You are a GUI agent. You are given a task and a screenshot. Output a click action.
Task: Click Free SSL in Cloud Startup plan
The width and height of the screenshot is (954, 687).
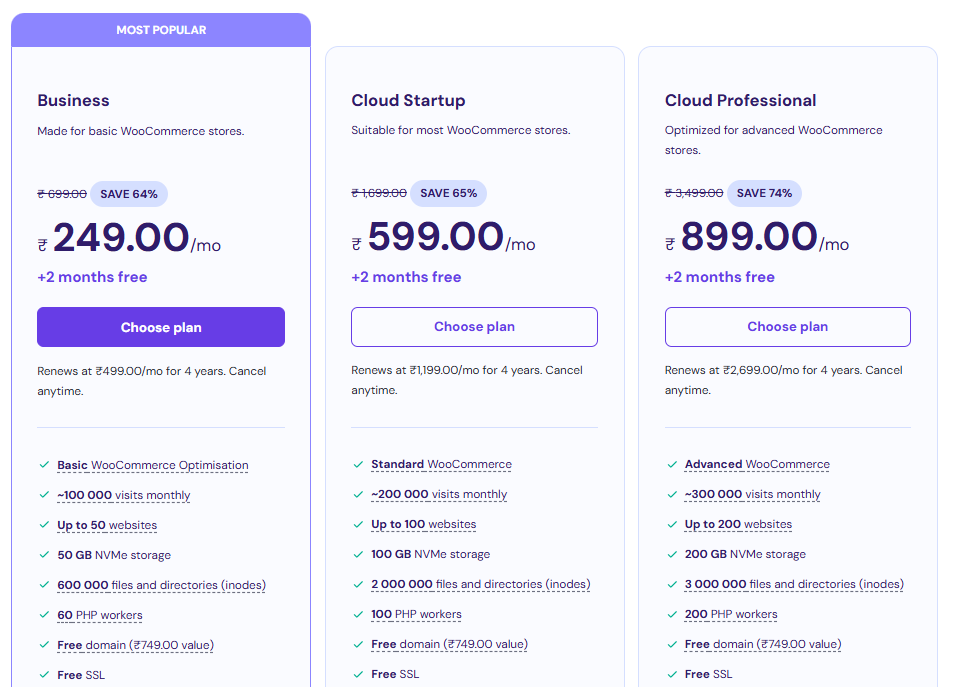395,674
